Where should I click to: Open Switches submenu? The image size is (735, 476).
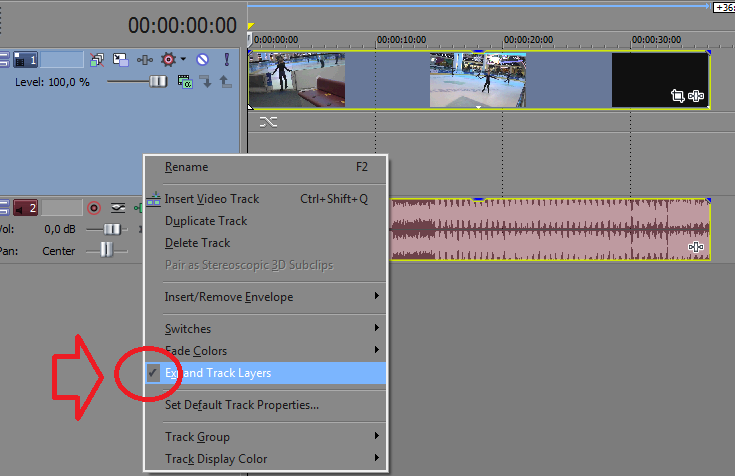pyautogui.click(x=266, y=329)
